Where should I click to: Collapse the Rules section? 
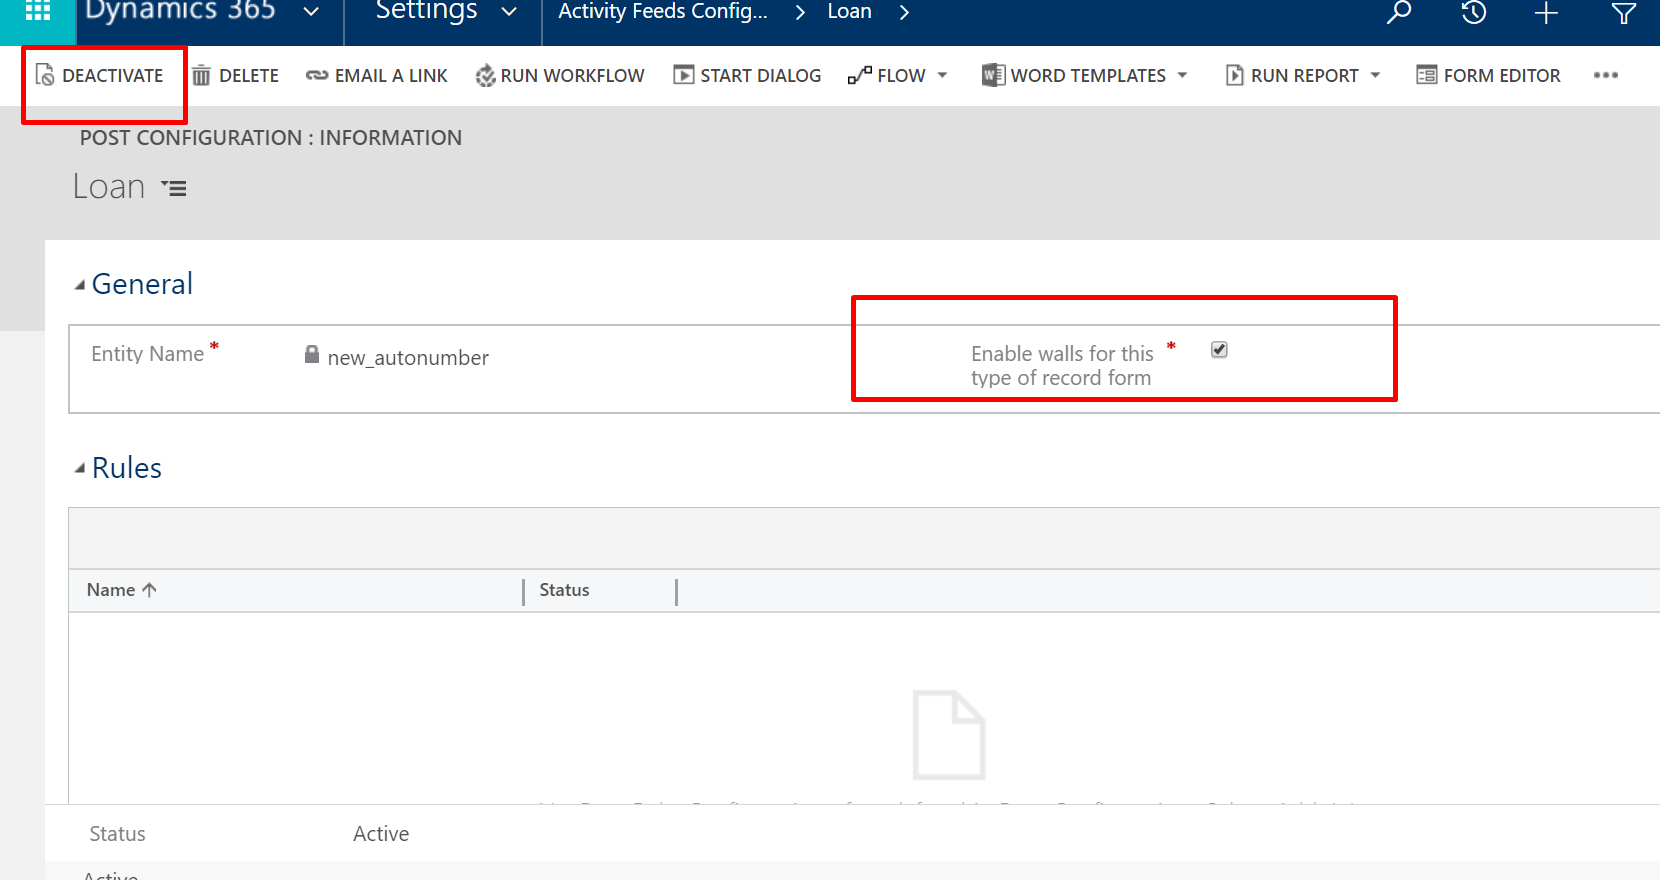pos(80,469)
